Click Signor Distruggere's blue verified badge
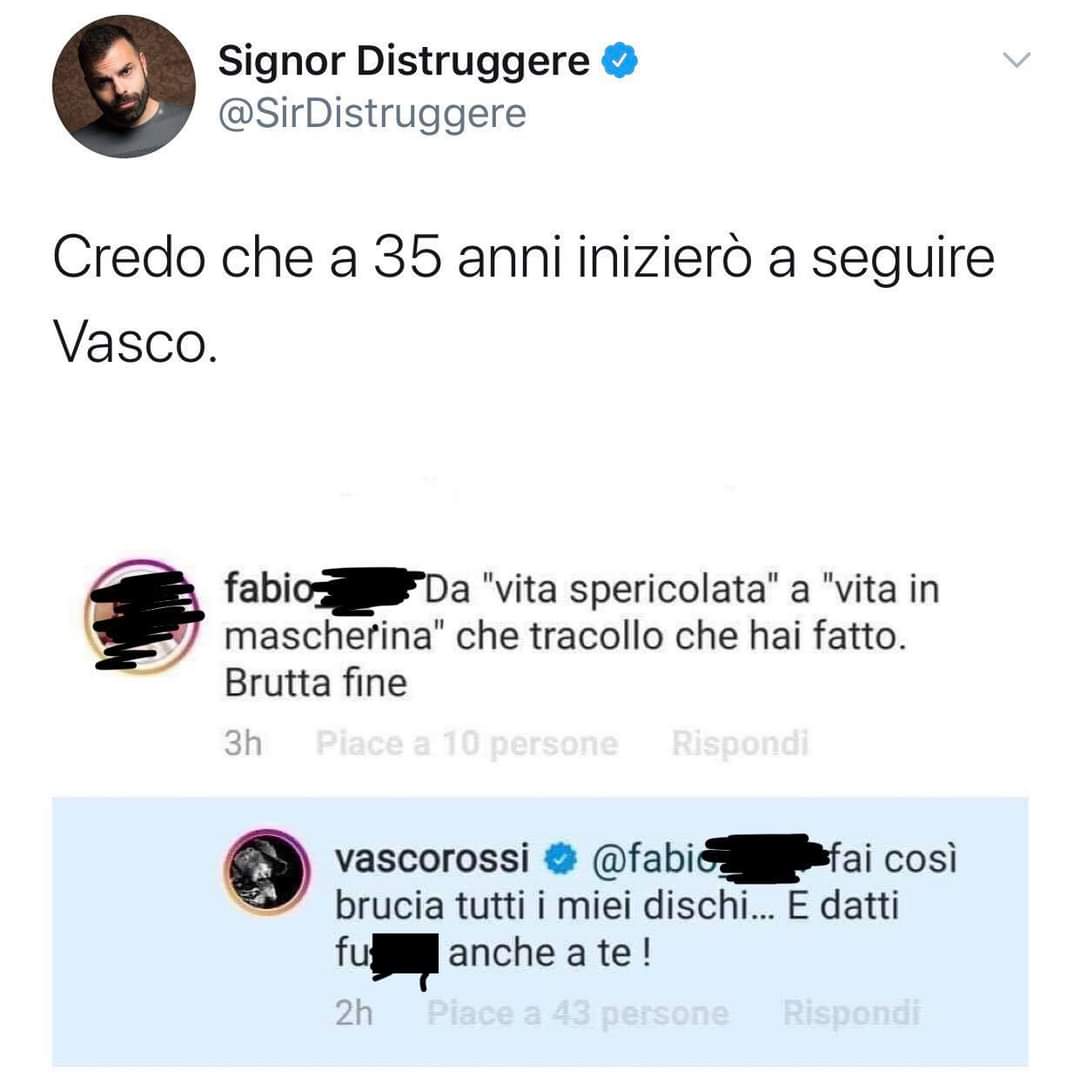Viewport: 1080px width, 1090px height. [x=619, y=60]
